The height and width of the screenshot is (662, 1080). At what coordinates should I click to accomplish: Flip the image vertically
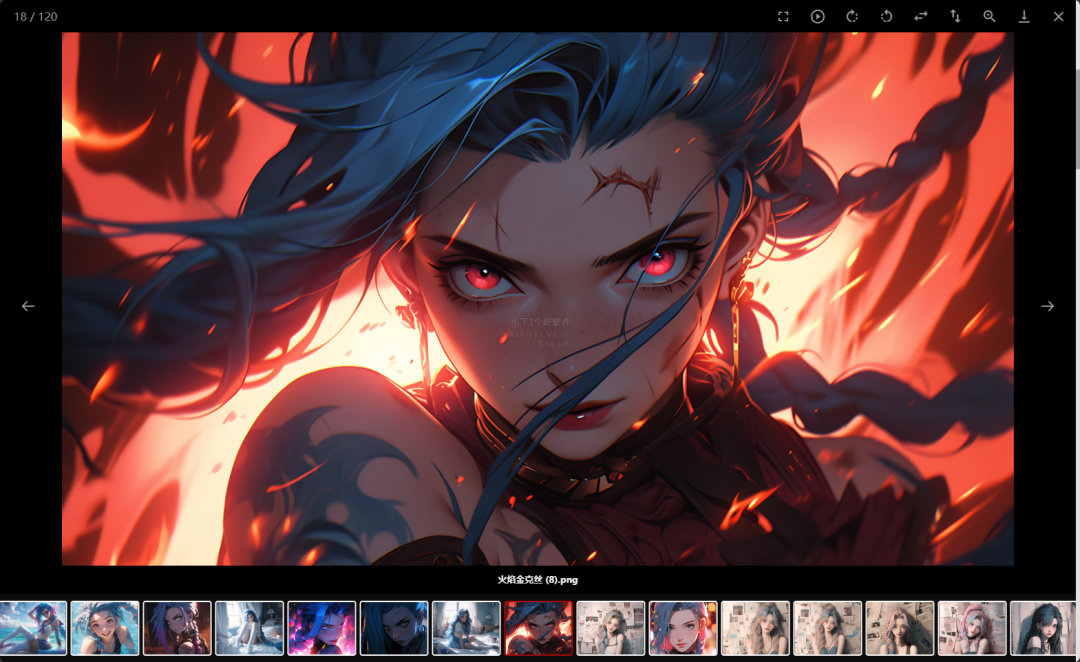pyautogui.click(x=955, y=17)
